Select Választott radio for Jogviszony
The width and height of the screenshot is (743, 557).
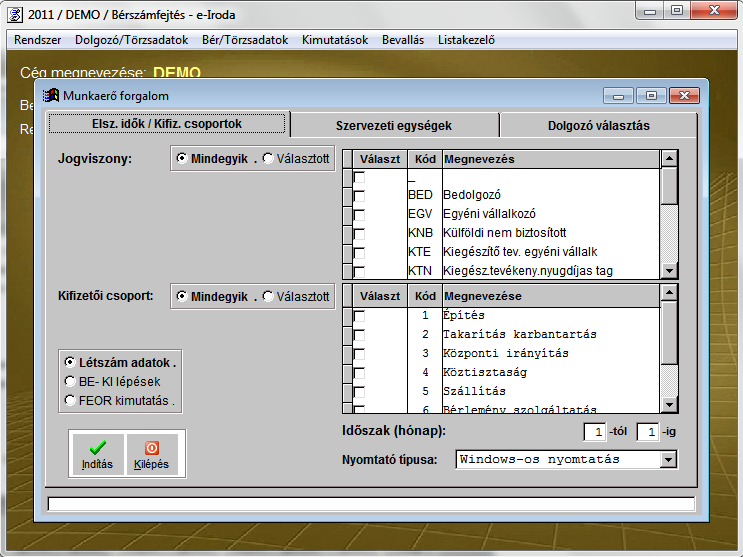coord(268,158)
